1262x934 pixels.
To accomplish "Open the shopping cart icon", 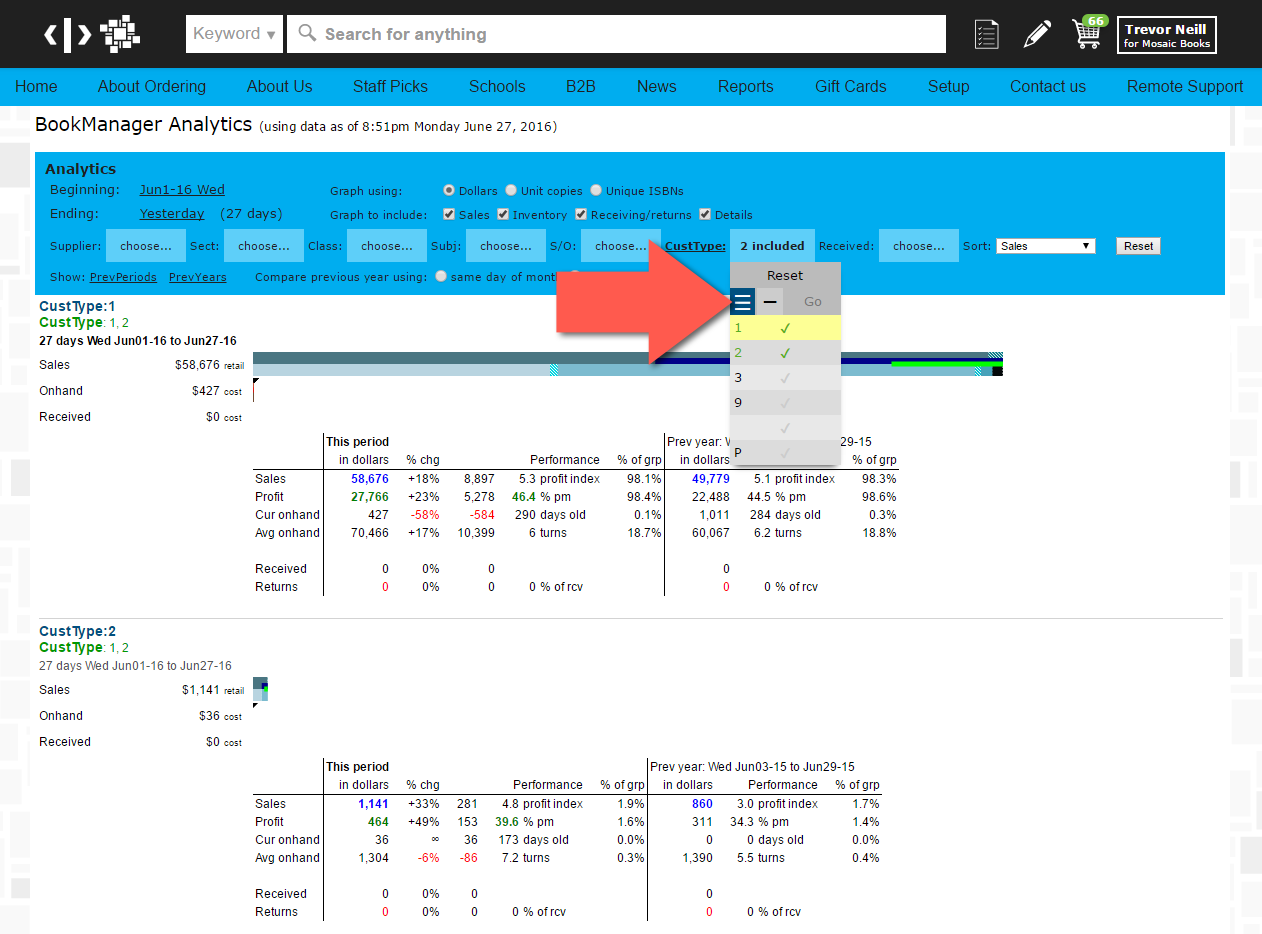I will (1087, 34).
